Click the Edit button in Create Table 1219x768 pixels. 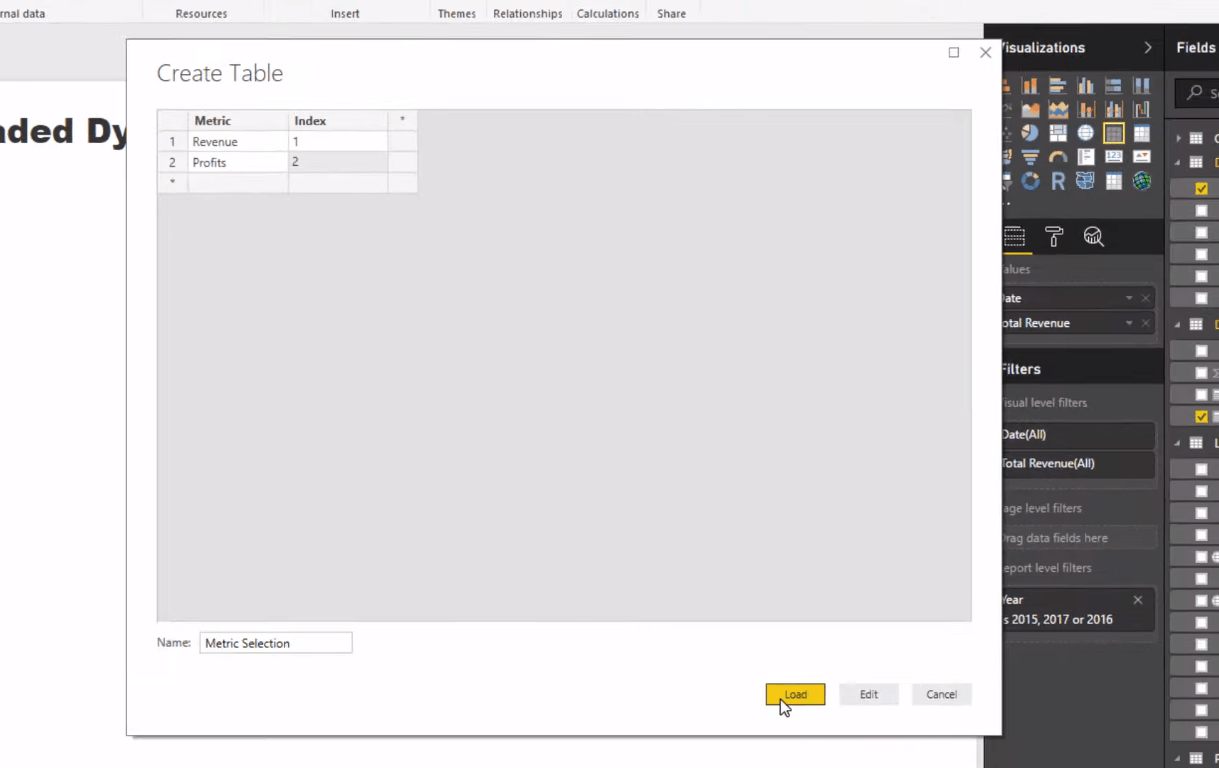coord(868,694)
